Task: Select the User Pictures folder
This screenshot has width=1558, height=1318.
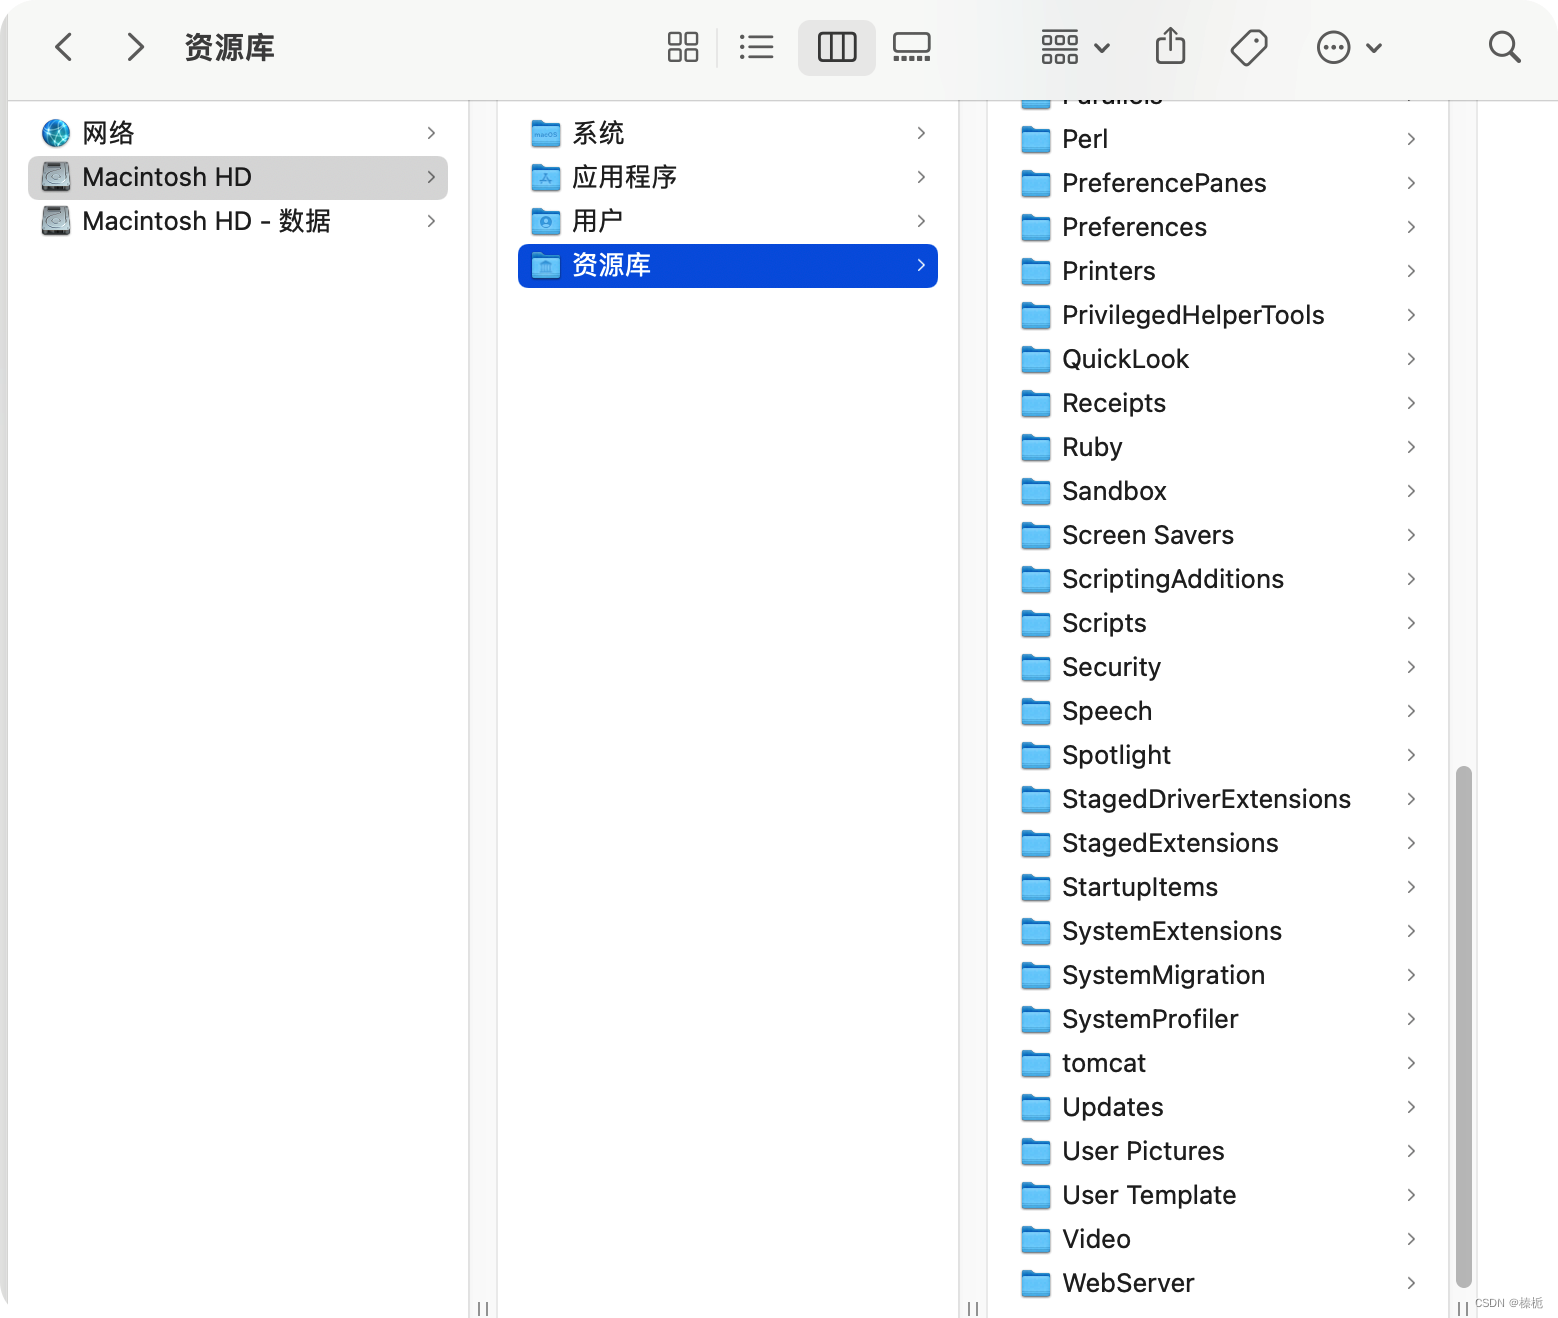Action: tap(1218, 1151)
